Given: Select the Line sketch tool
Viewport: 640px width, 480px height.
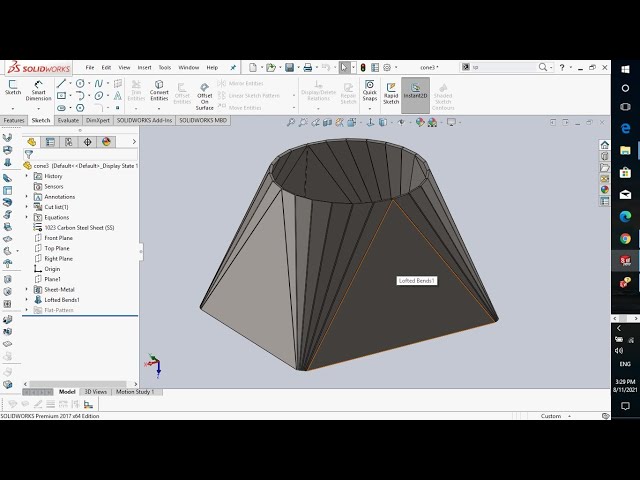Looking at the screenshot, I should pyautogui.click(x=61, y=83).
